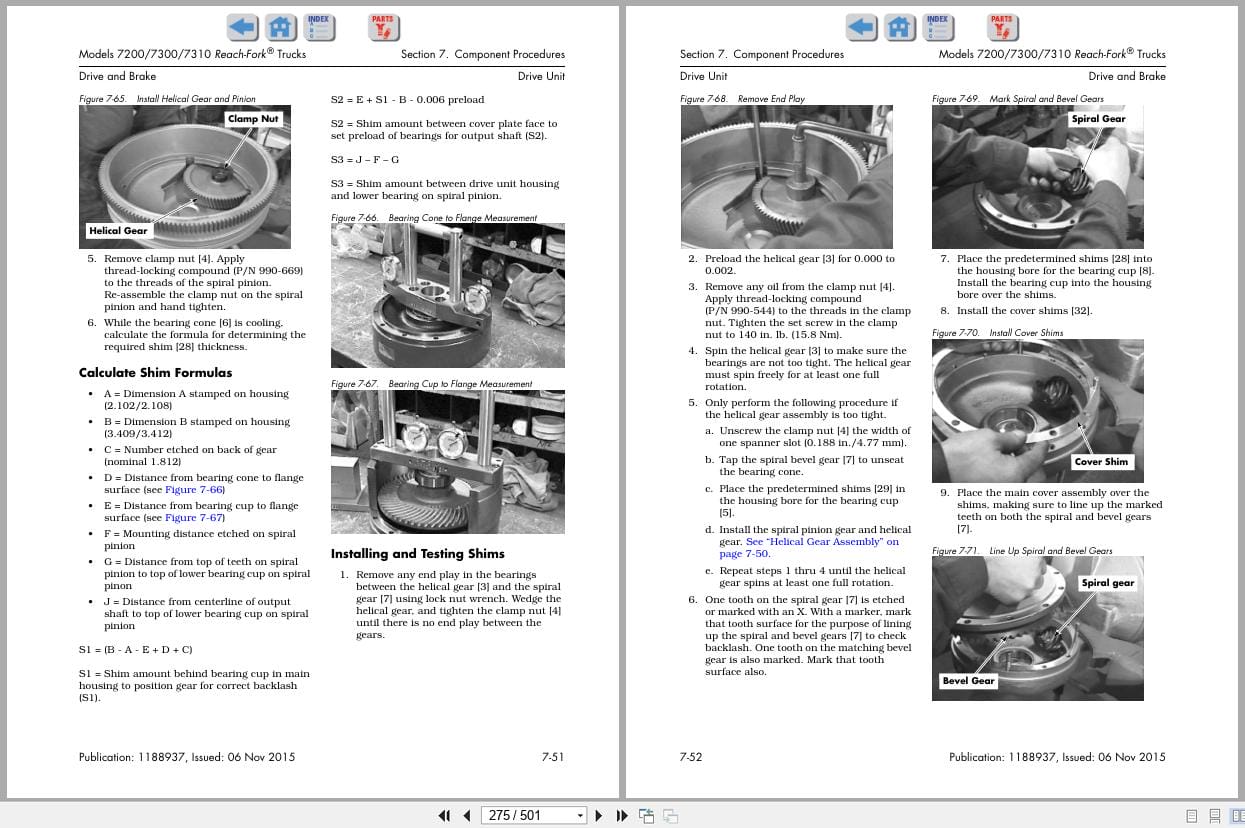The height and width of the screenshot is (828, 1245).
Task: Click the Install Cover Shims figure photo
Action: [x=1037, y=411]
